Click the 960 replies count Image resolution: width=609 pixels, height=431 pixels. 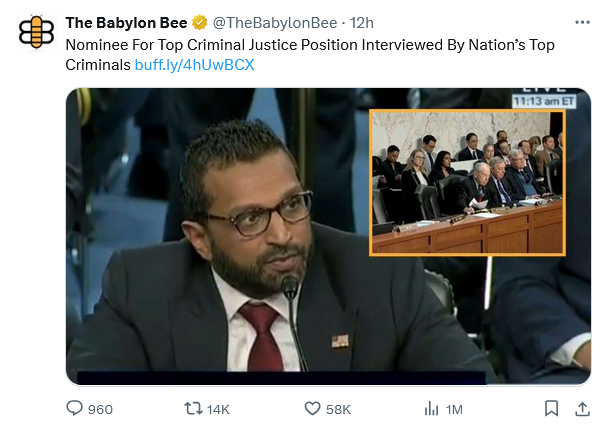(x=101, y=409)
